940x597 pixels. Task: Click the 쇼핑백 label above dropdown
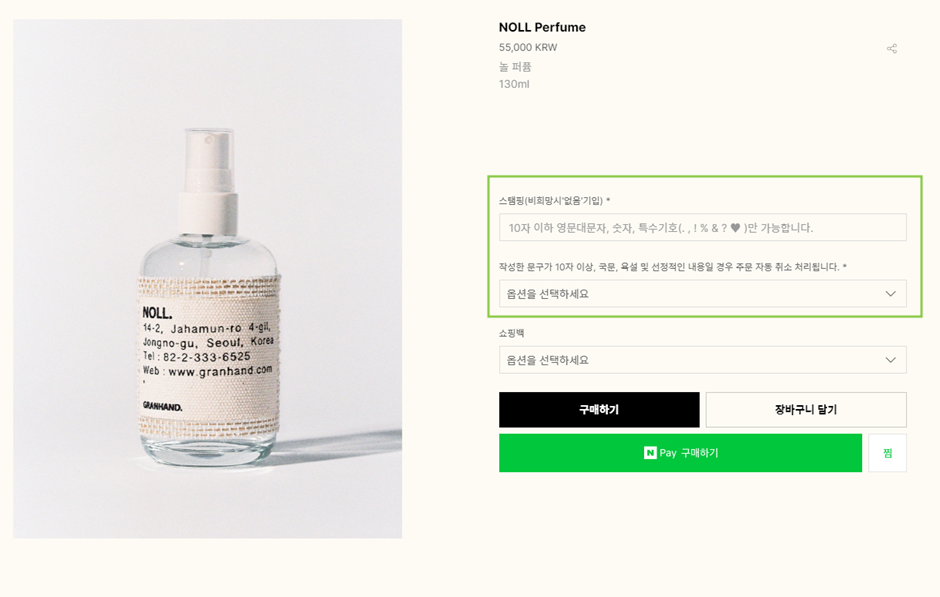point(511,333)
